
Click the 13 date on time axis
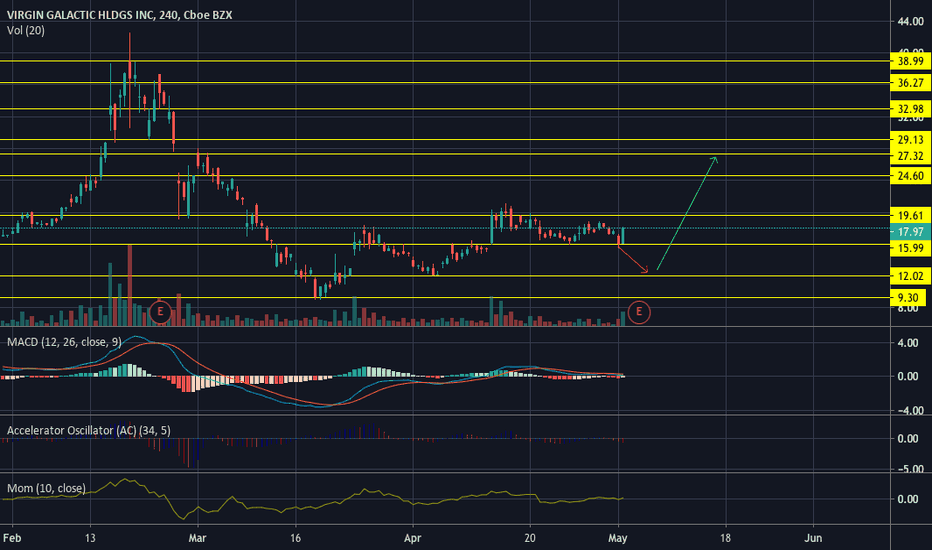(90, 538)
